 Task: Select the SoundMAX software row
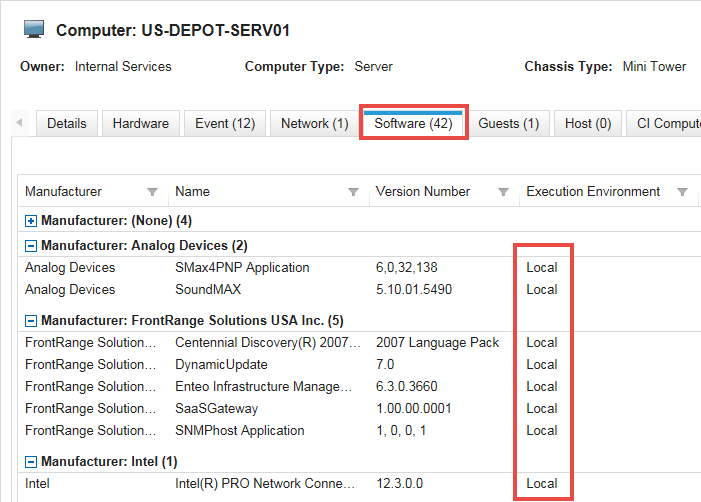coord(358,290)
